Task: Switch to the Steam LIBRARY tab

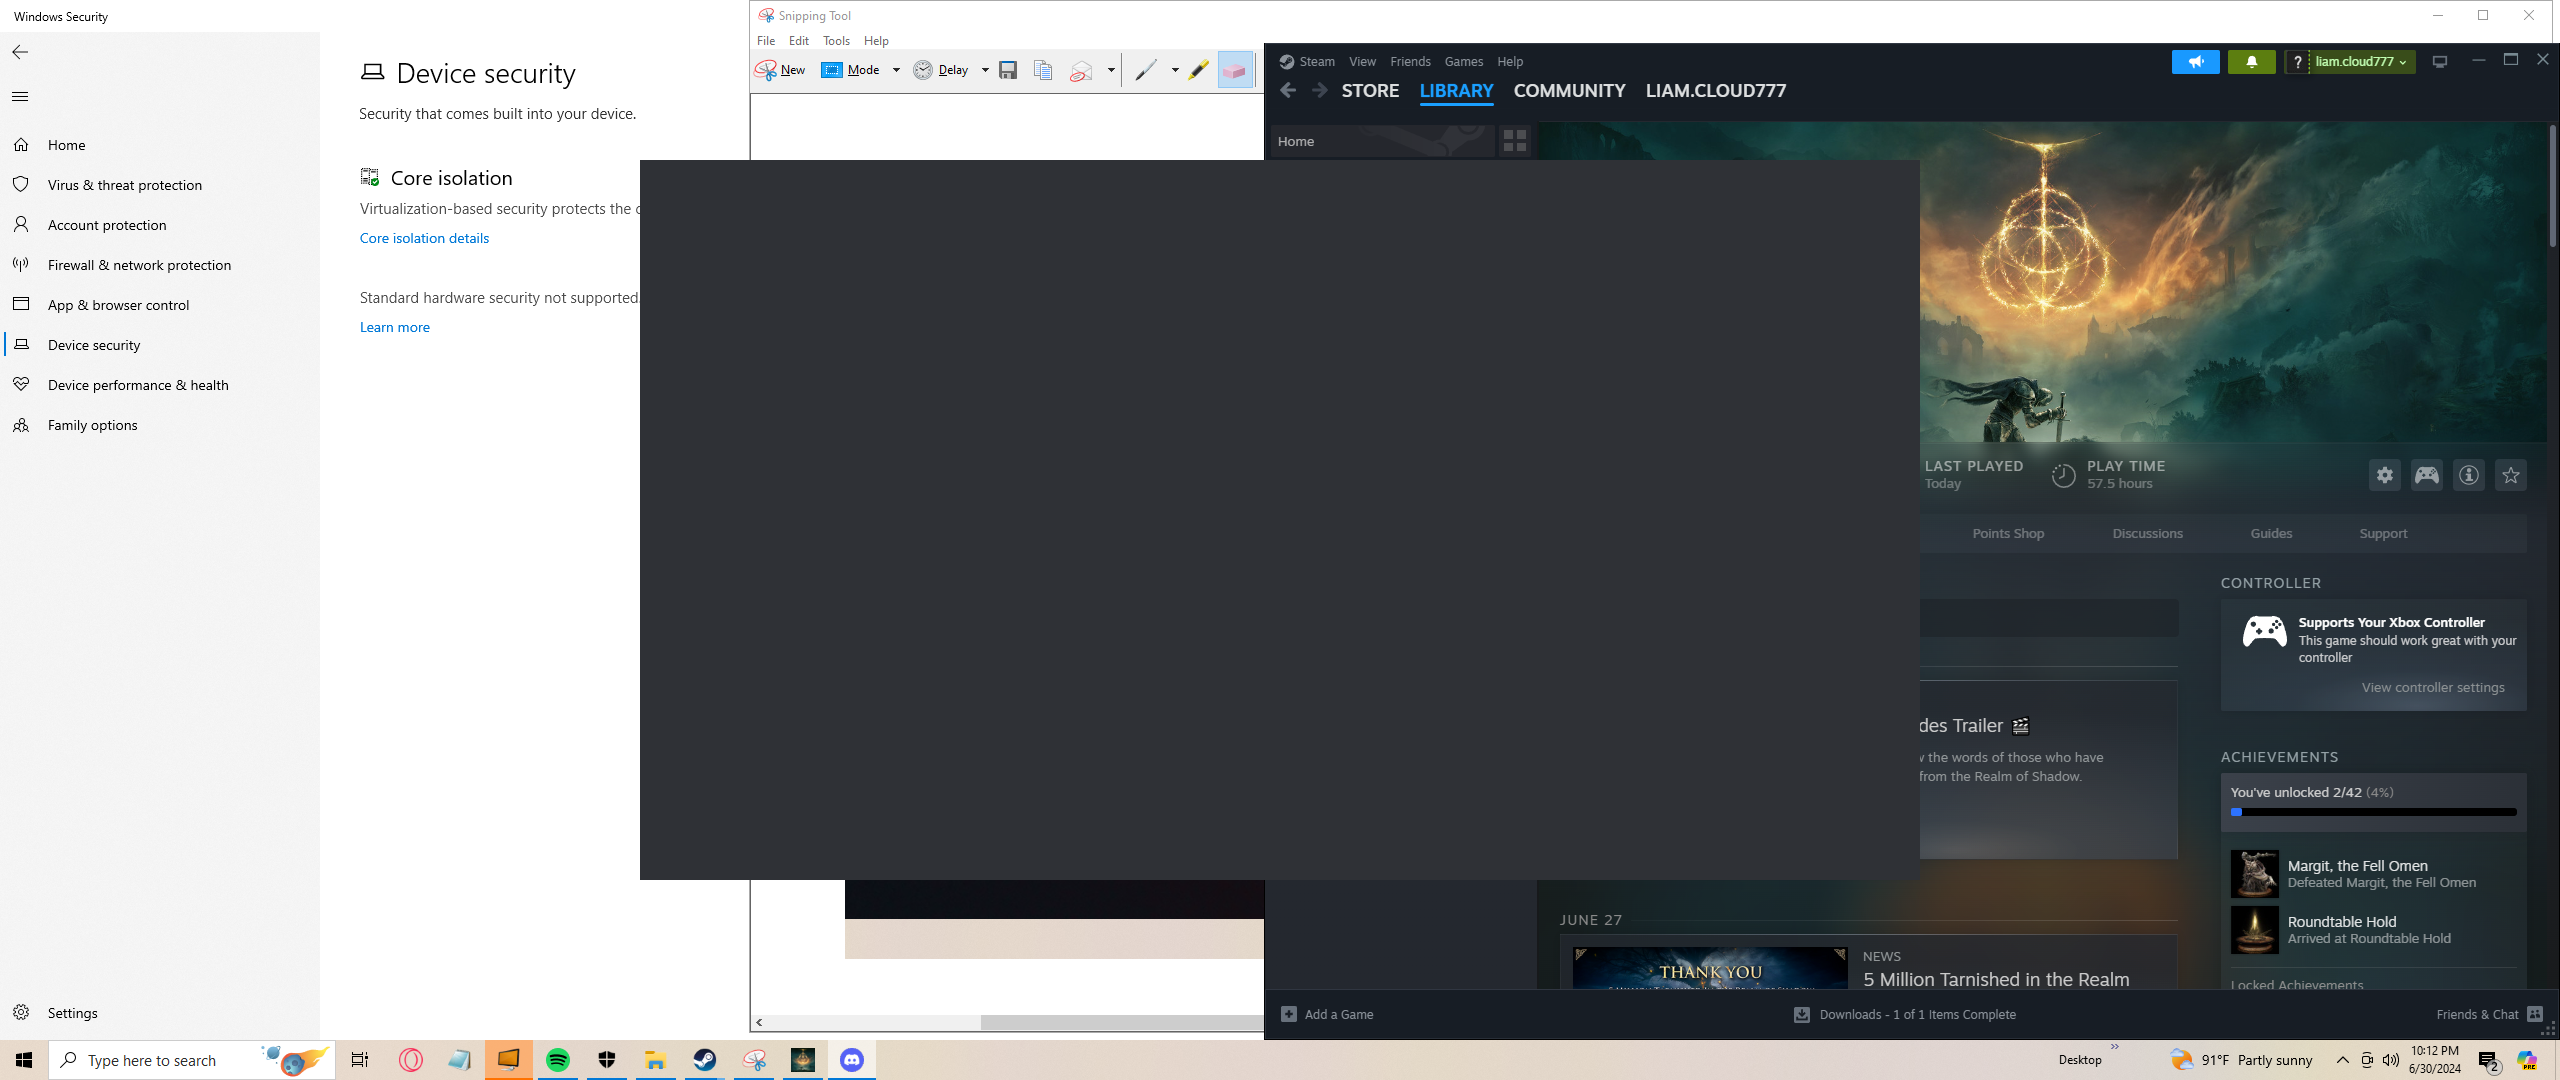Action: coord(1456,91)
